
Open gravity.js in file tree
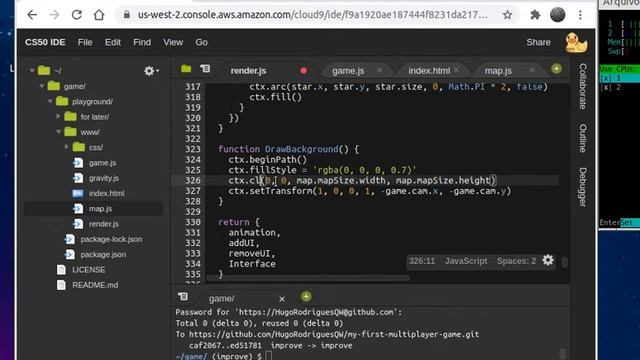click(104, 178)
